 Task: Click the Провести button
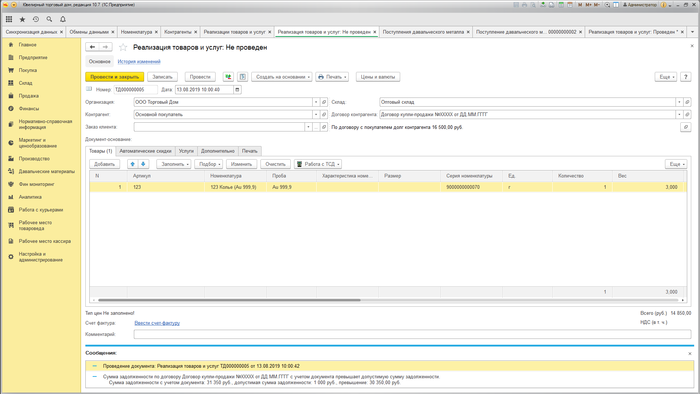click(x=200, y=77)
